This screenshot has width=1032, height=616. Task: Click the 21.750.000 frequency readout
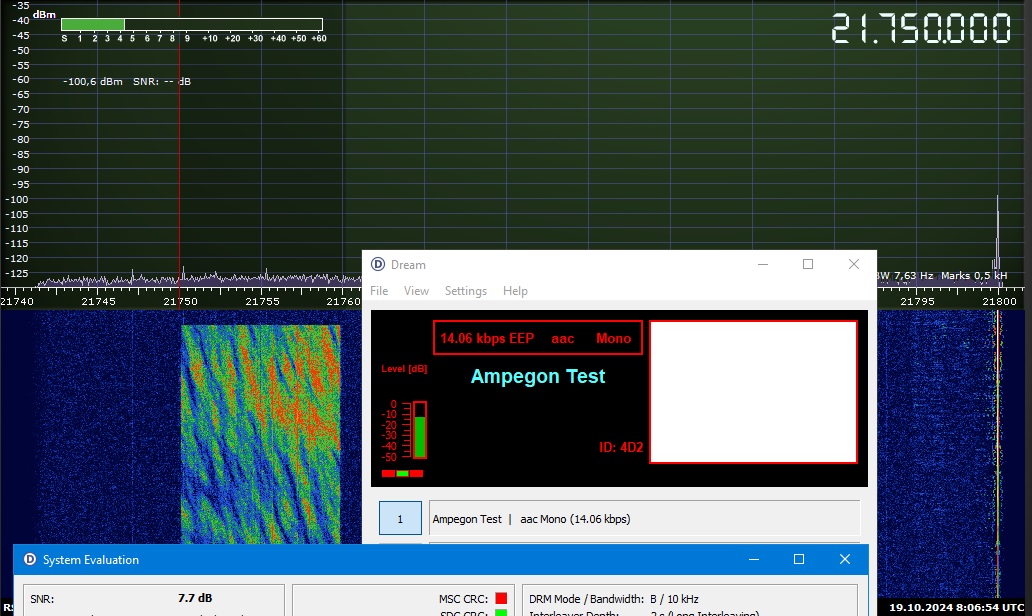pyautogui.click(x=920, y=30)
